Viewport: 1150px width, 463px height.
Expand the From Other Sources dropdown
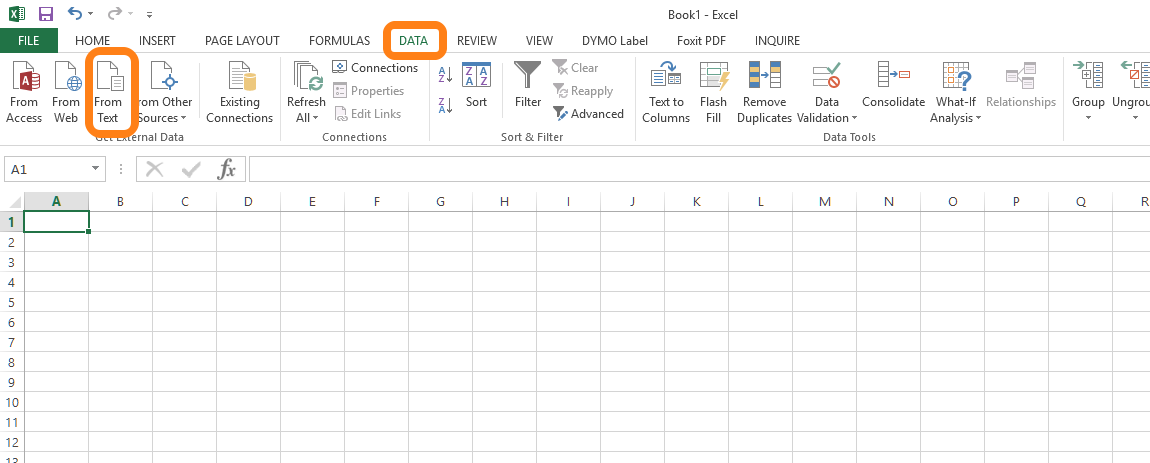164,118
